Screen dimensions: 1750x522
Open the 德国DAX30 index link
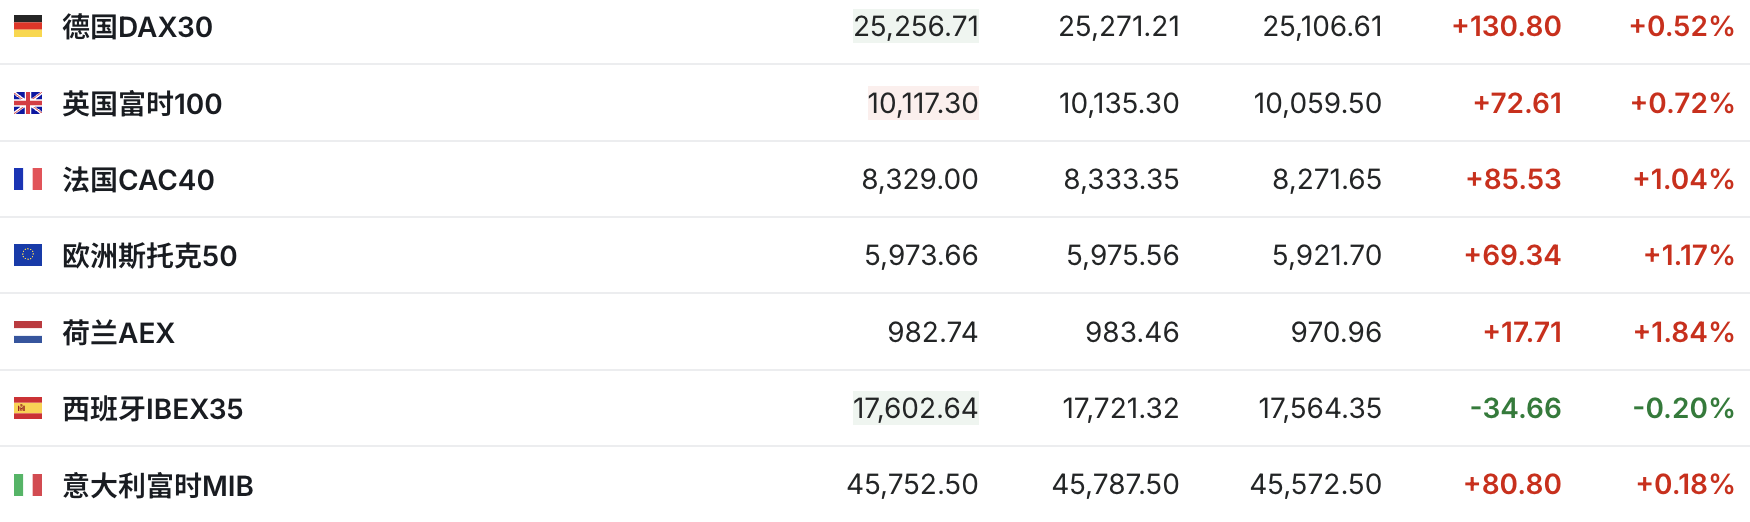coord(137,27)
